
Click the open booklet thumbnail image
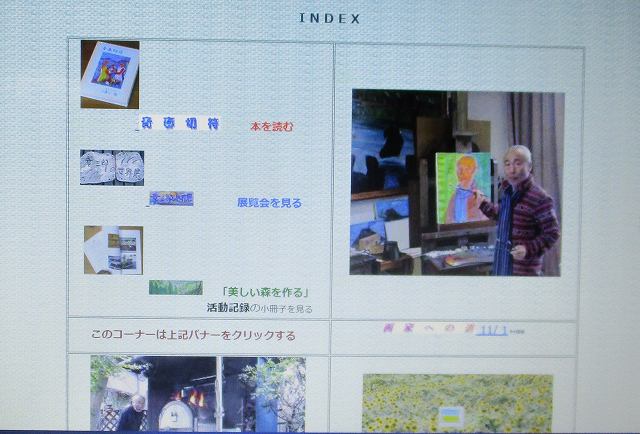click(113, 249)
